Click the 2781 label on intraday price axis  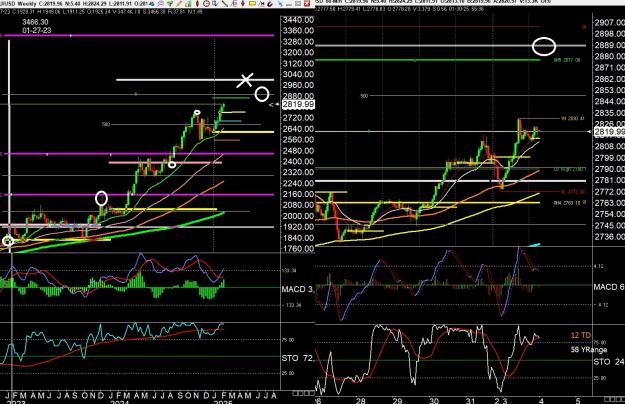(x=609, y=180)
